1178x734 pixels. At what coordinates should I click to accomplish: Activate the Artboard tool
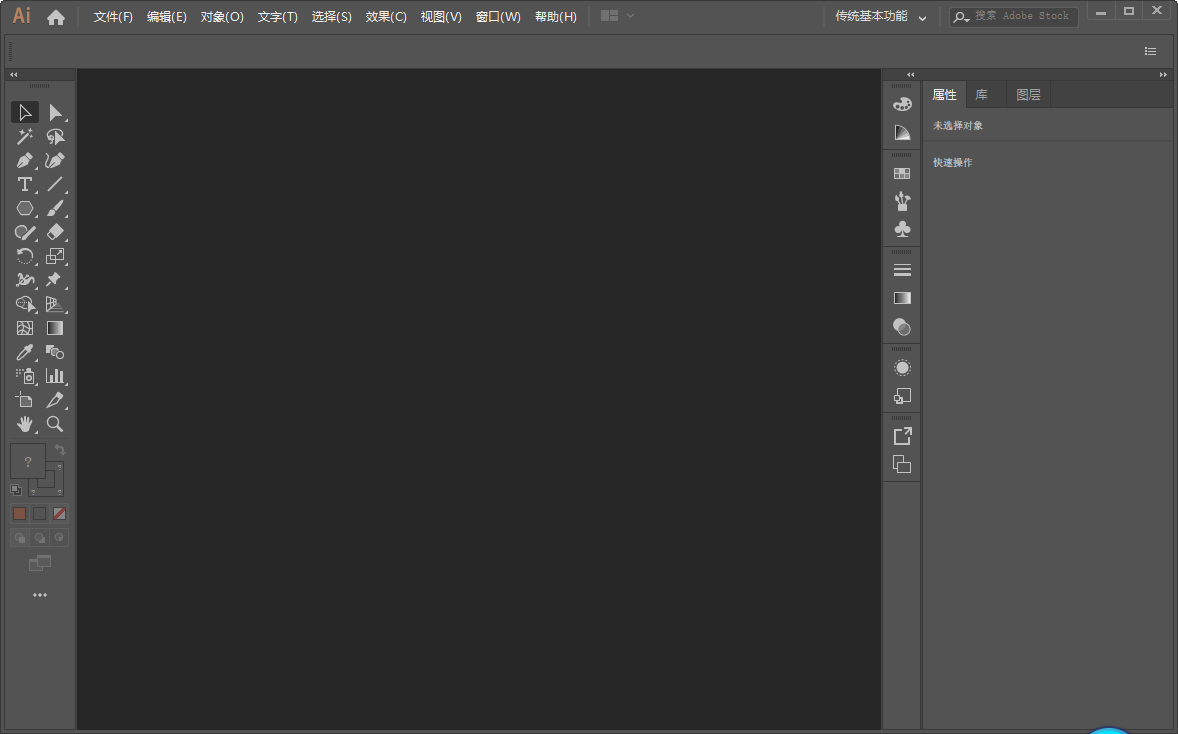[x=25, y=400]
